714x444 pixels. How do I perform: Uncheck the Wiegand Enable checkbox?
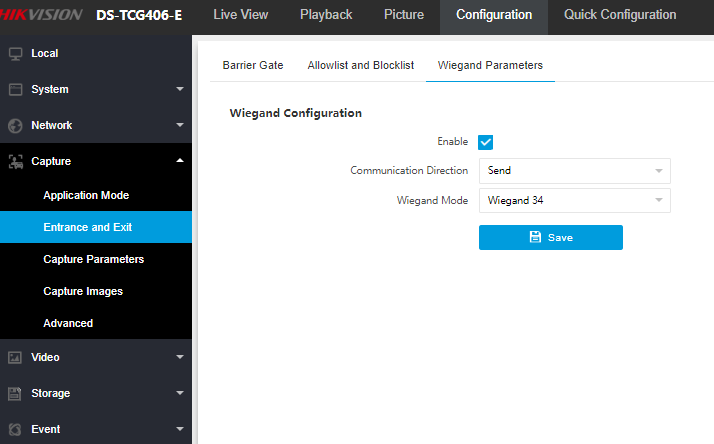486,142
